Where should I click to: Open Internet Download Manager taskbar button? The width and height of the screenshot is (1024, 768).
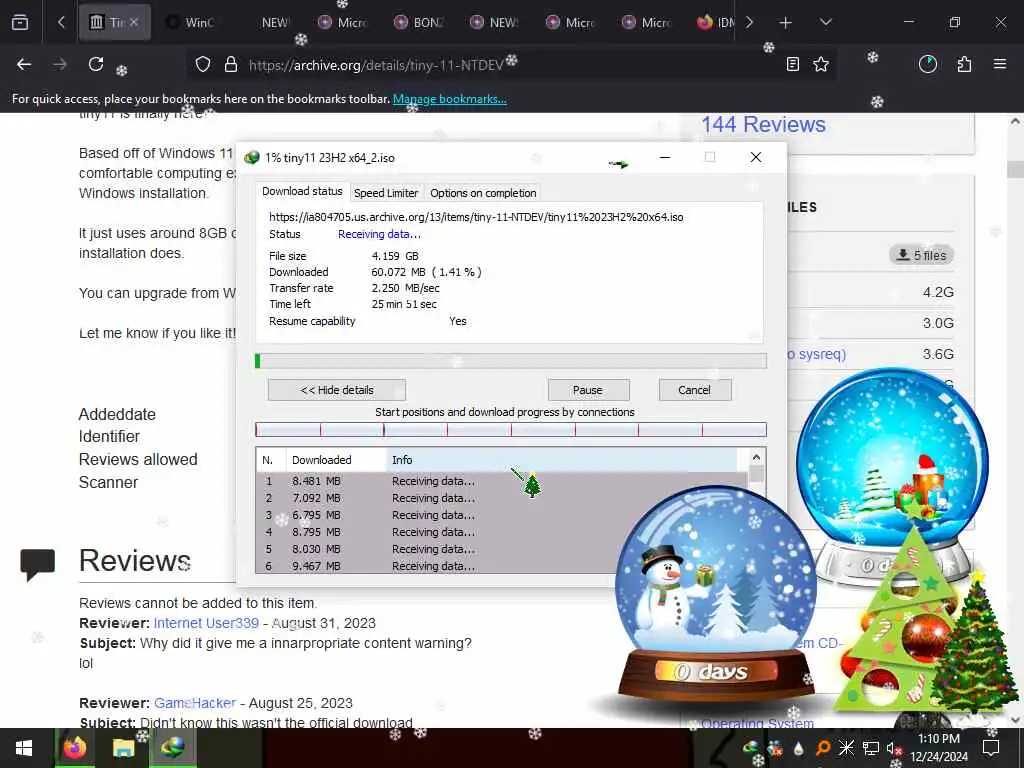pyautogui.click(x=172, y=748)
